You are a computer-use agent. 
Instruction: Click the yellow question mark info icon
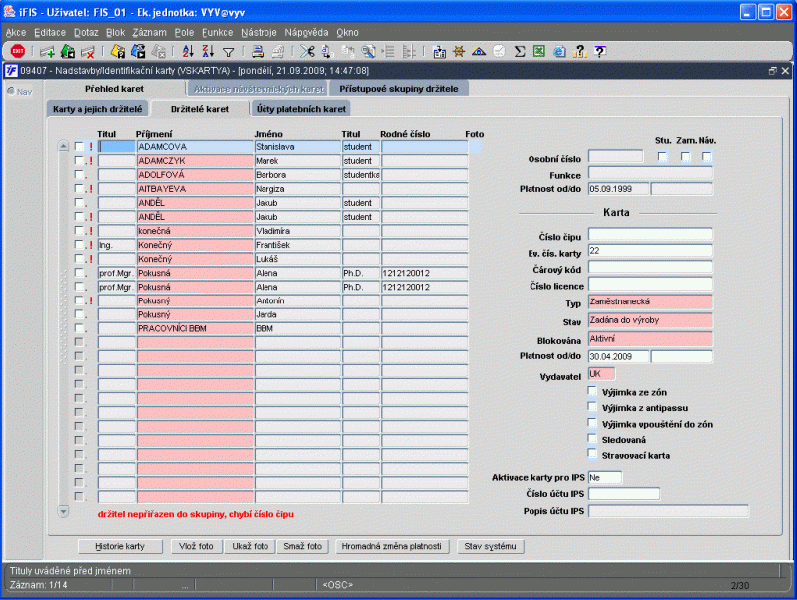click(x=579, y=51)
